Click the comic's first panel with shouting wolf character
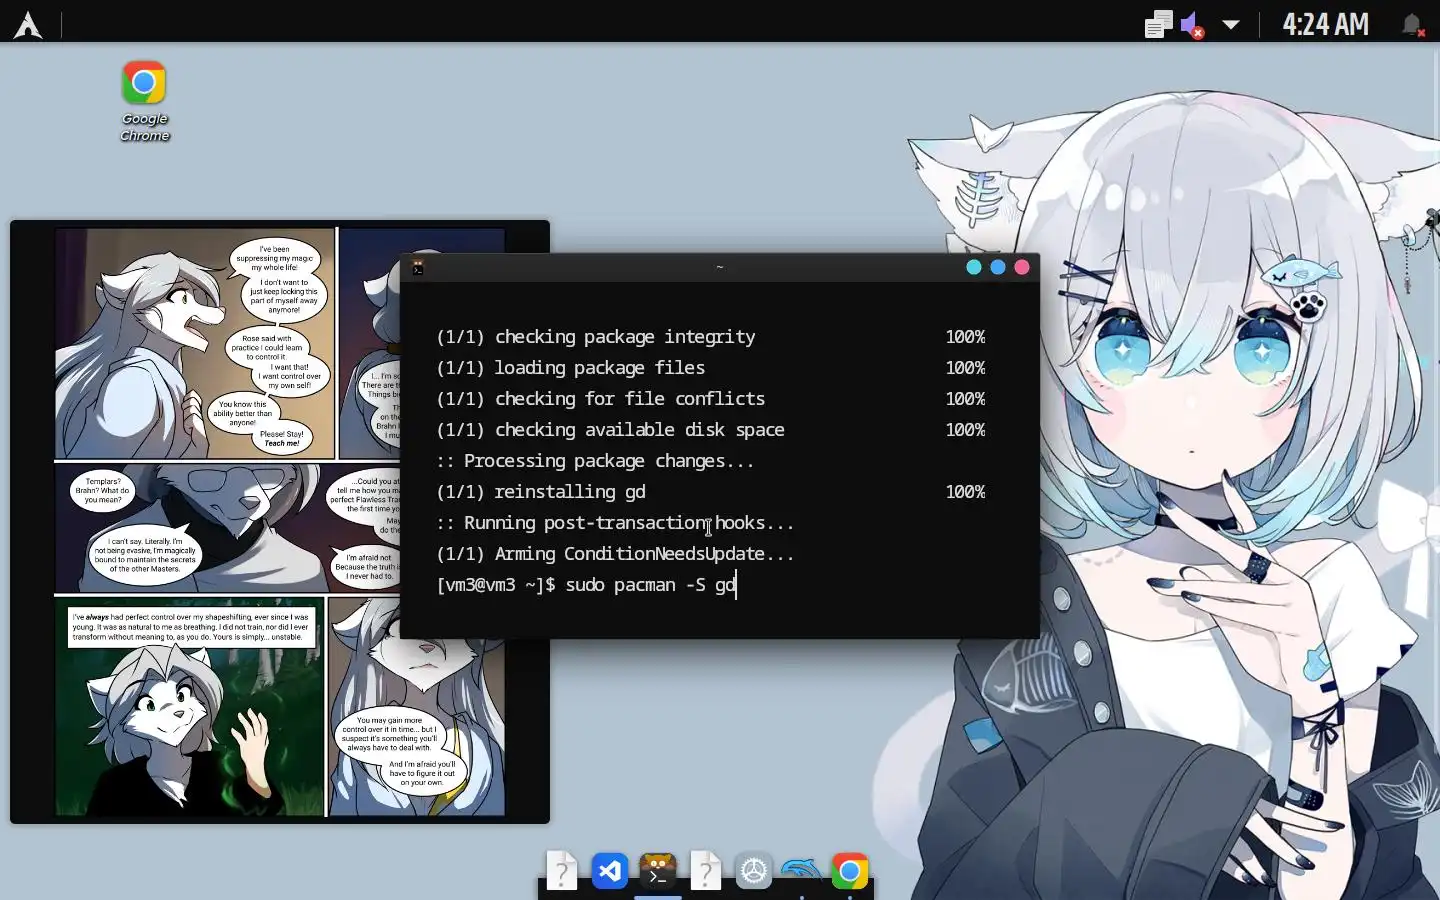The image size is (1440, 900). 195,343
